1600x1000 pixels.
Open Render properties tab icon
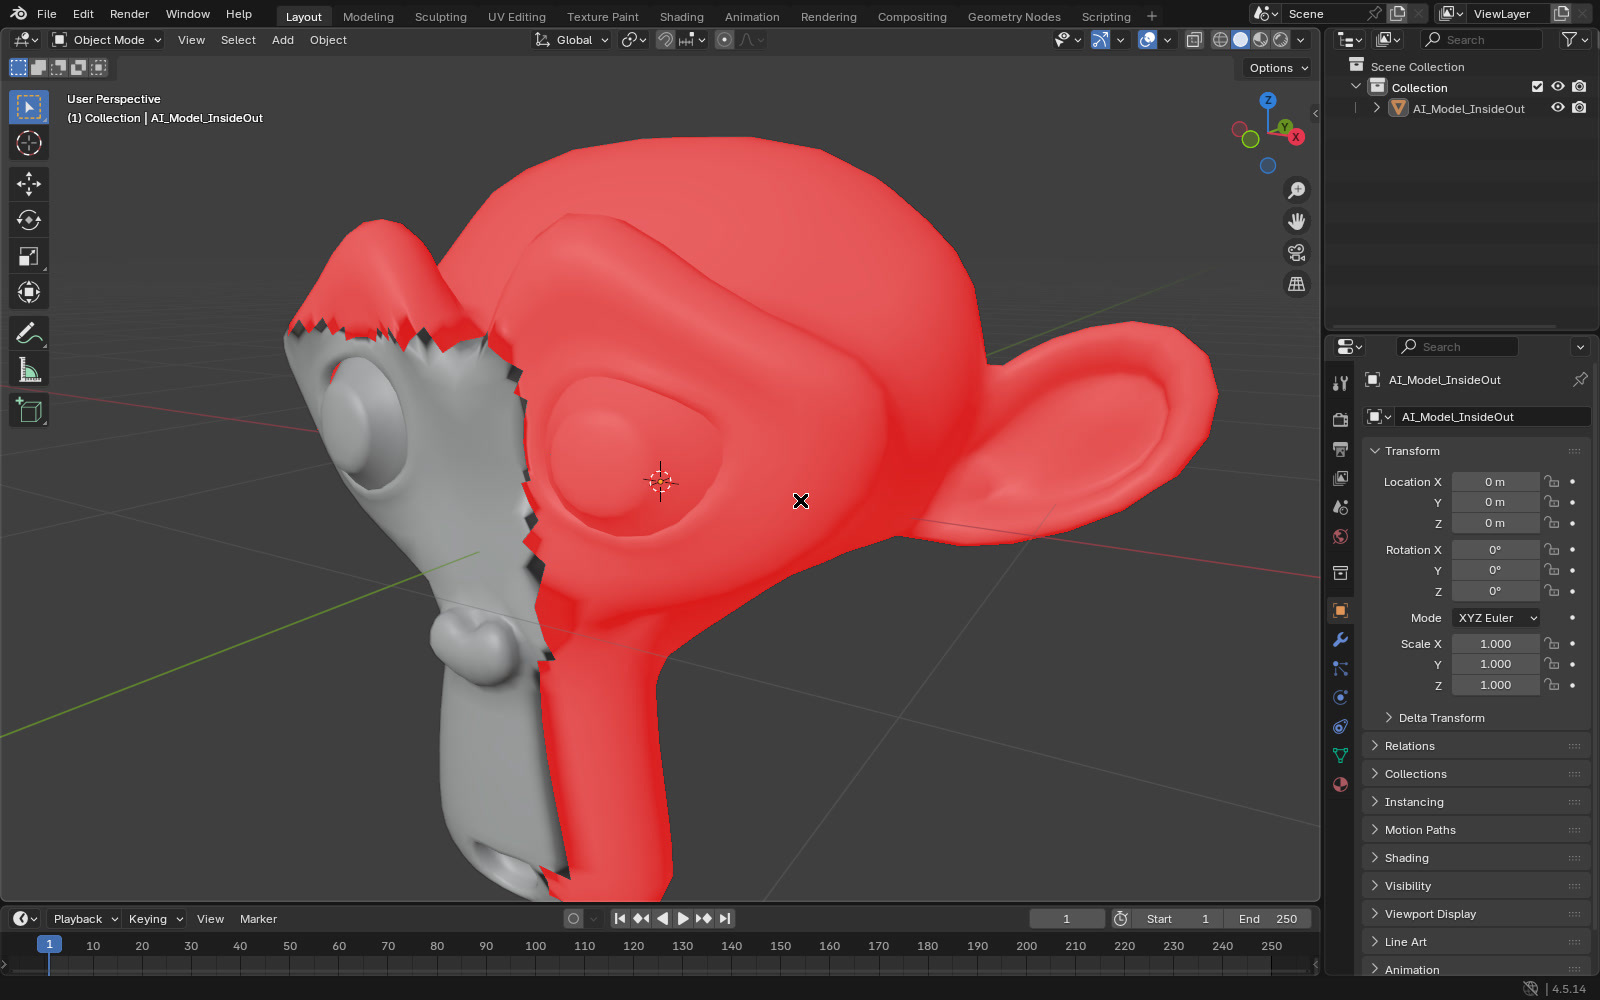pyautogui.click(x=1341, y=420)
